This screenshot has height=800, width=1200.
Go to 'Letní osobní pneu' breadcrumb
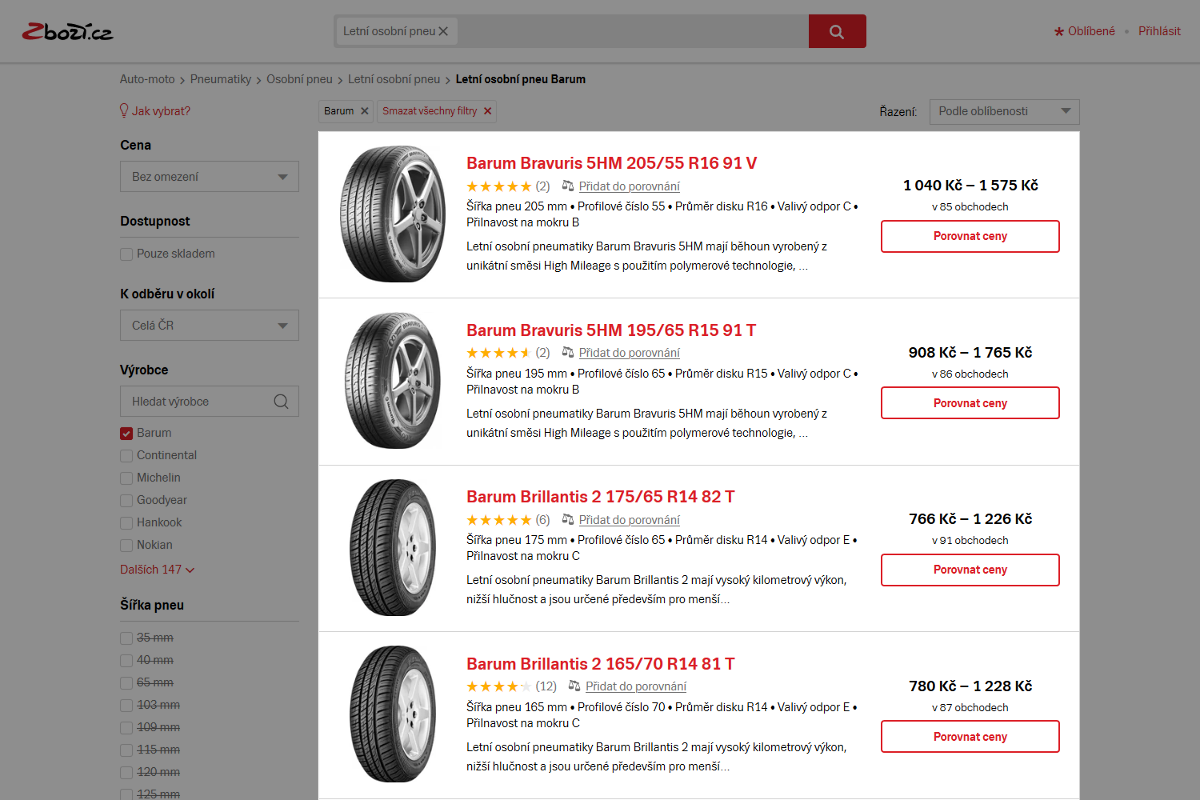pyautogui.click(x=394, y=79)
